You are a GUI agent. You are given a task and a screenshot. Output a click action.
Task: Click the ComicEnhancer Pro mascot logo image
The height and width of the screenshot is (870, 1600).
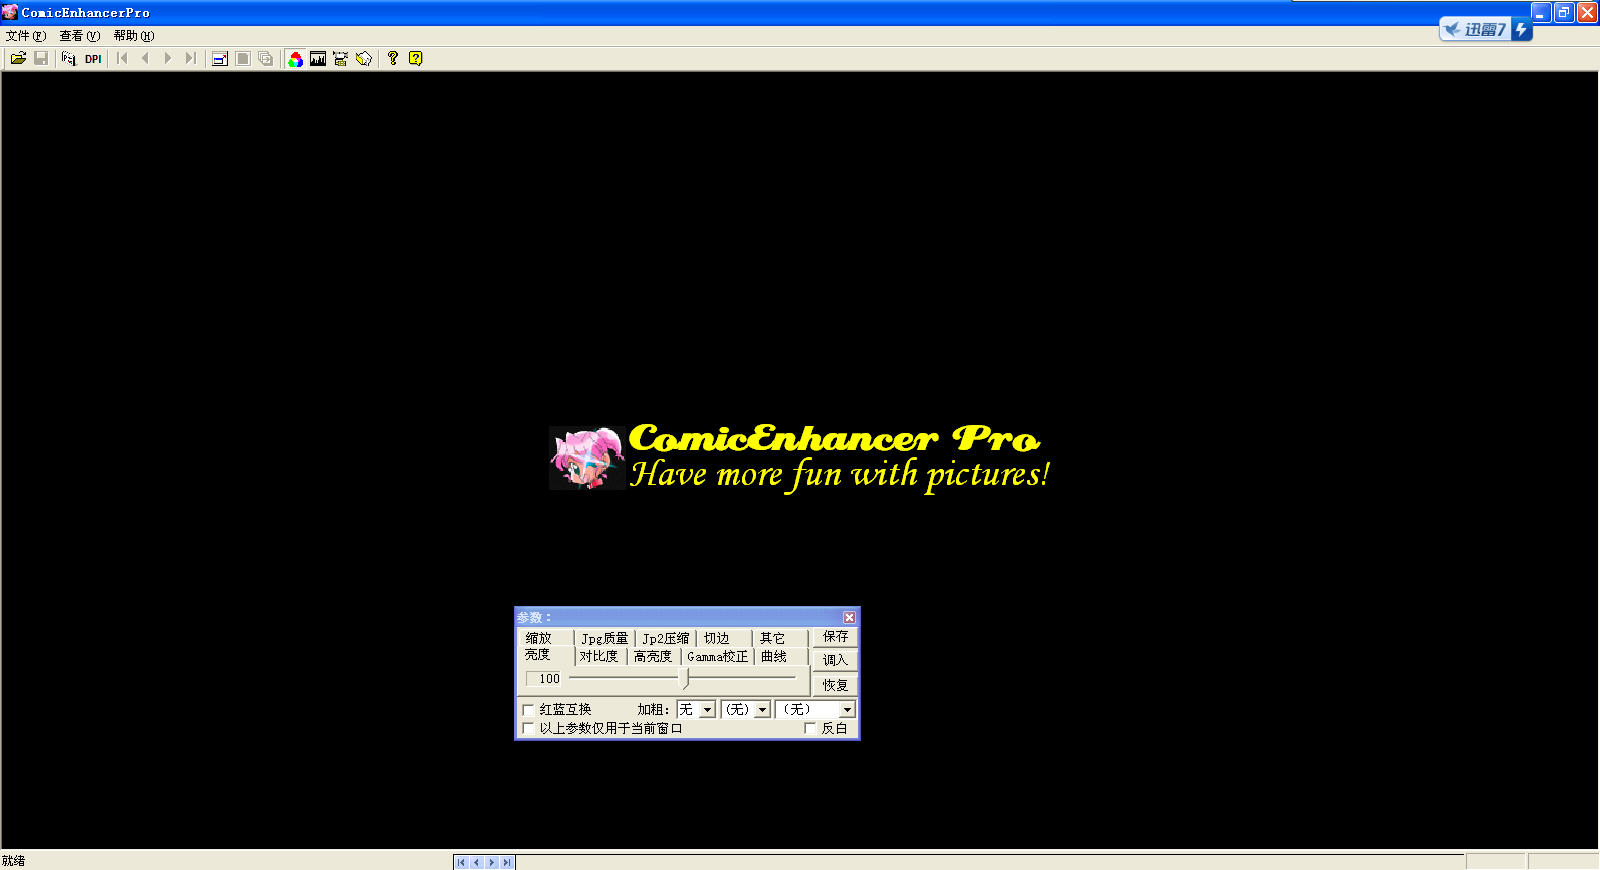[587, 458]
